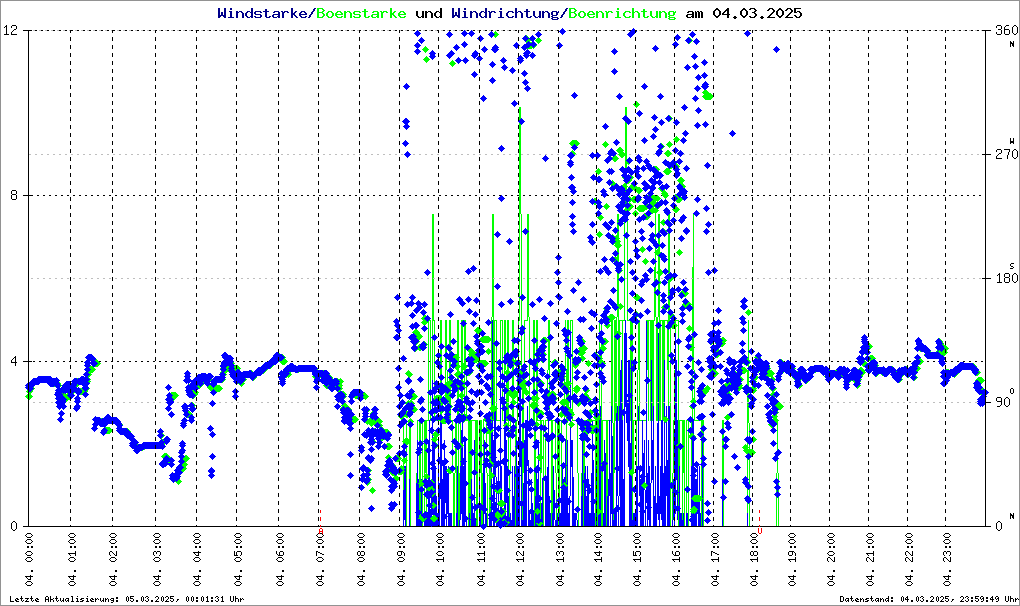1020x606 pixels.
Task: Click the right axis label '90'
Action: (1005, 403)
